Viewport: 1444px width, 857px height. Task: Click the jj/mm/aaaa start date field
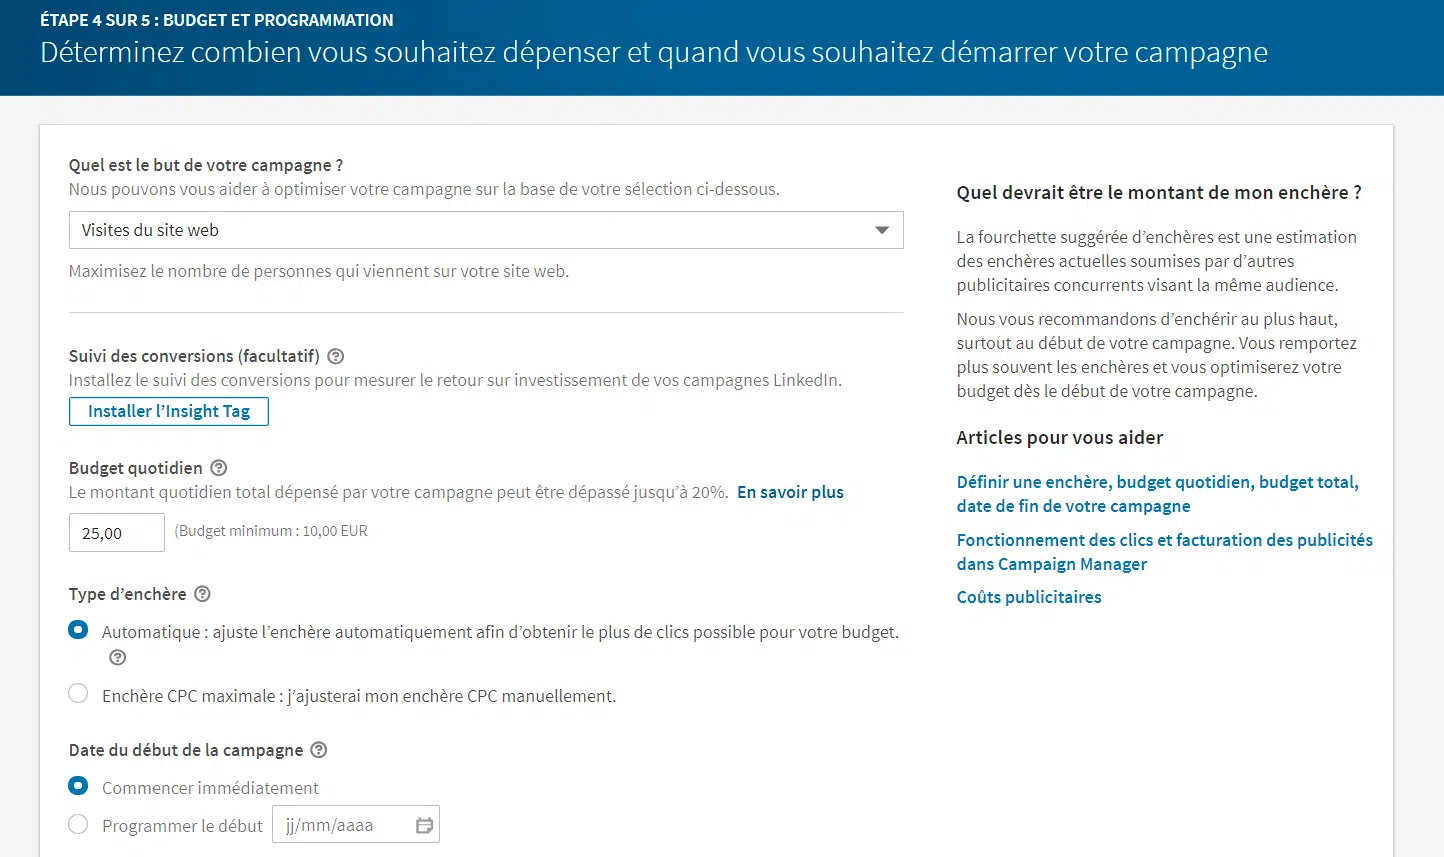[340, 825]
